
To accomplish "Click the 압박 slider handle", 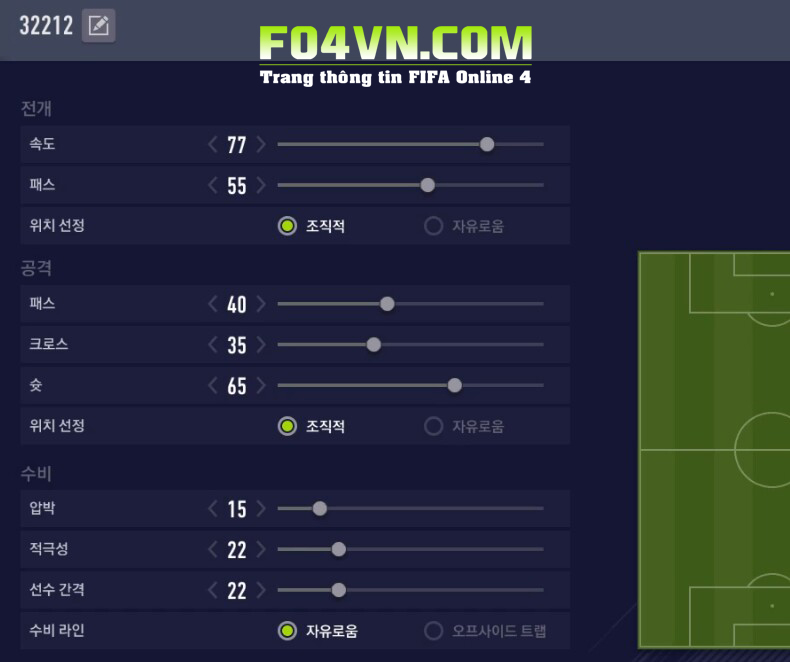I will (320, 508).
